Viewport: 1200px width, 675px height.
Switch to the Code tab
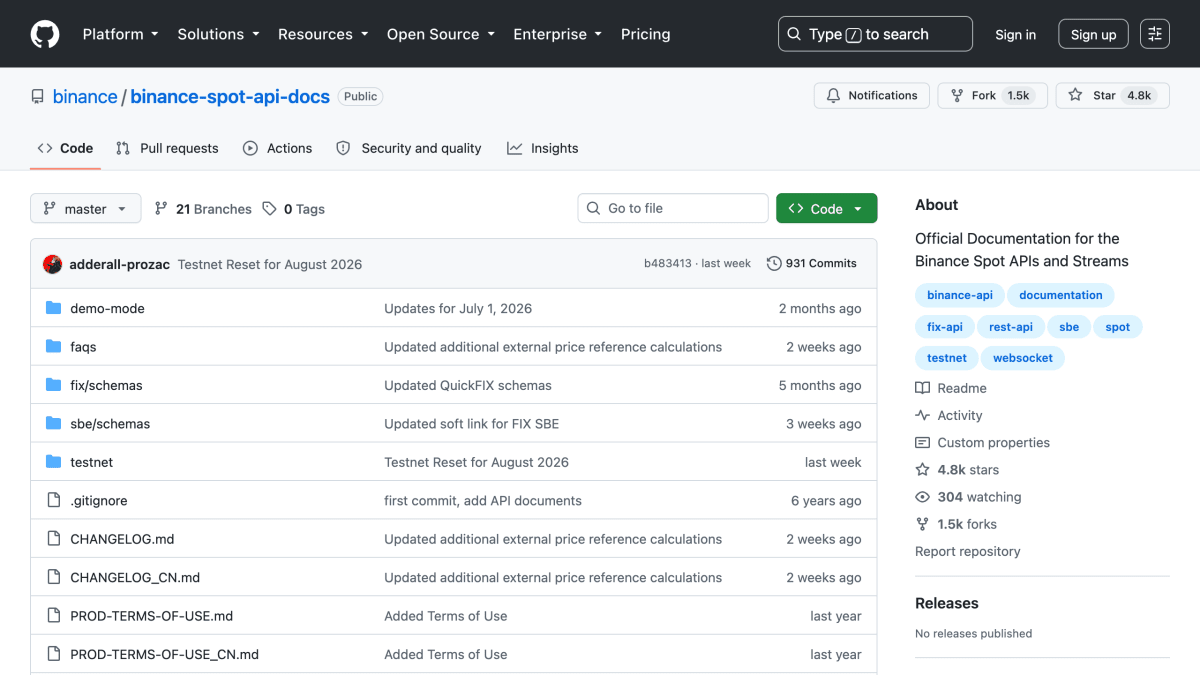coord(65,148)
